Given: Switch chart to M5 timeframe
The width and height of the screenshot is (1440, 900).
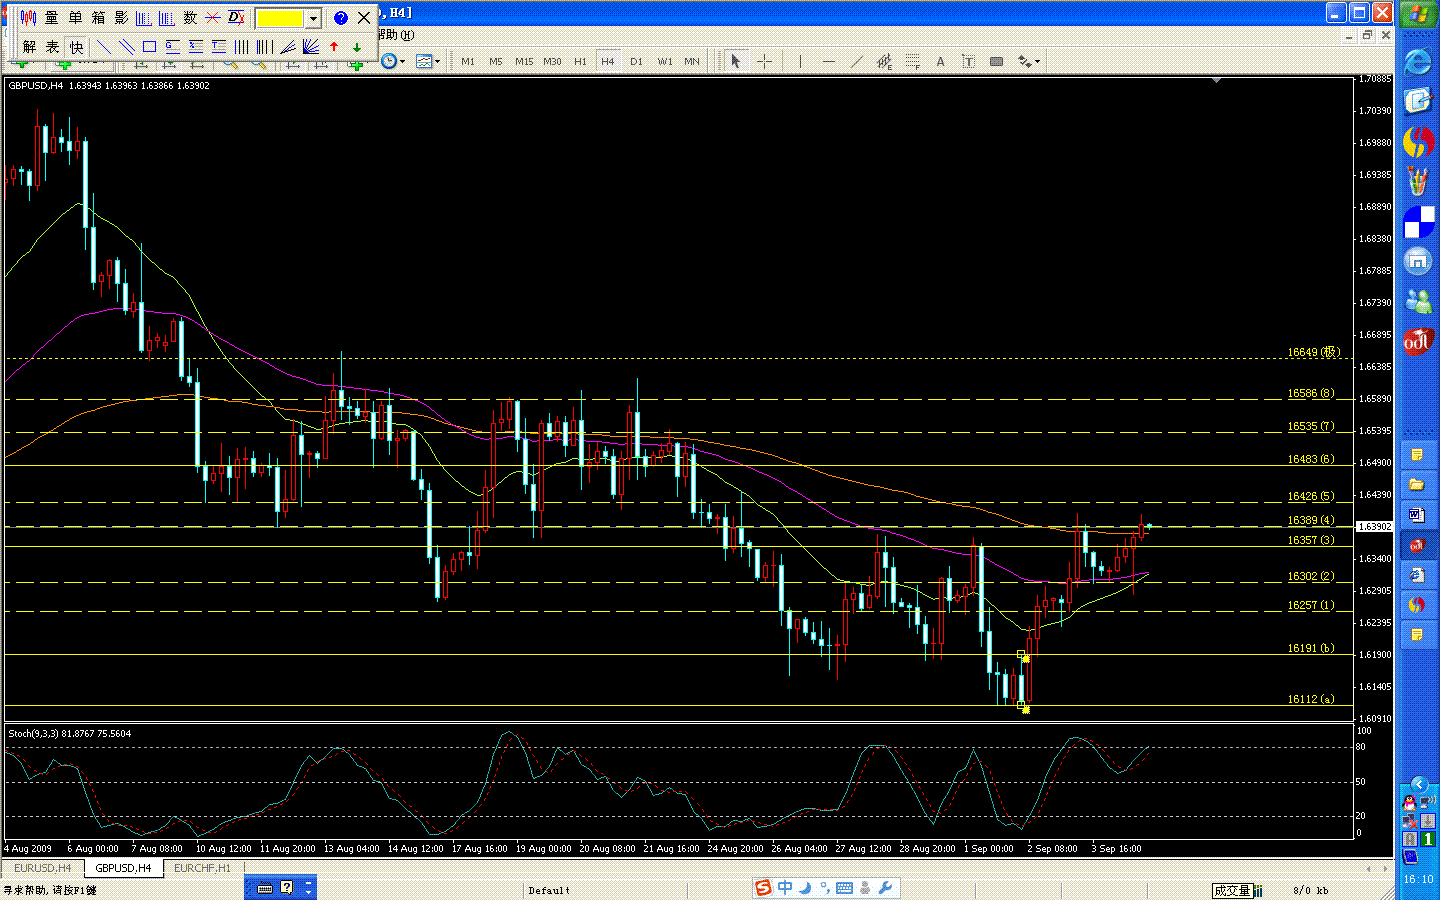Looking at the screenshot, I should tap(496, 62).
